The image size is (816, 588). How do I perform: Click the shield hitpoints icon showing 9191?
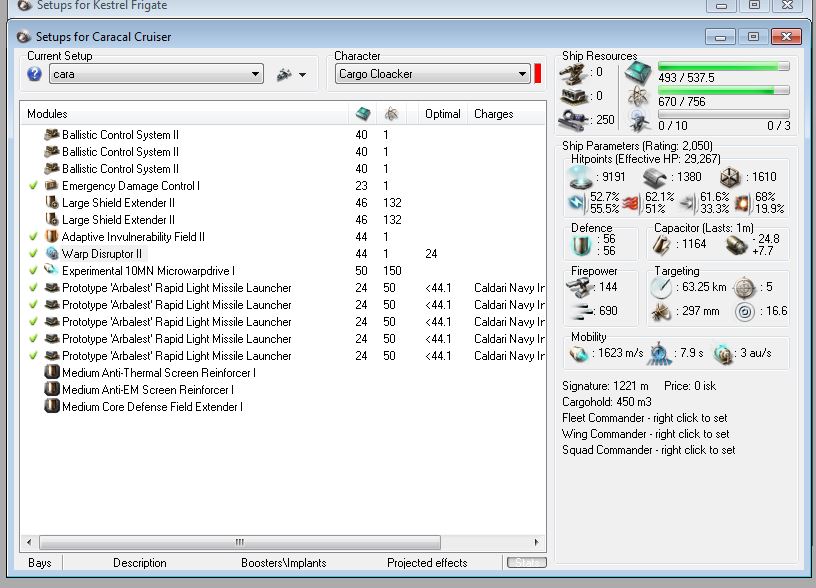[580, 177]
